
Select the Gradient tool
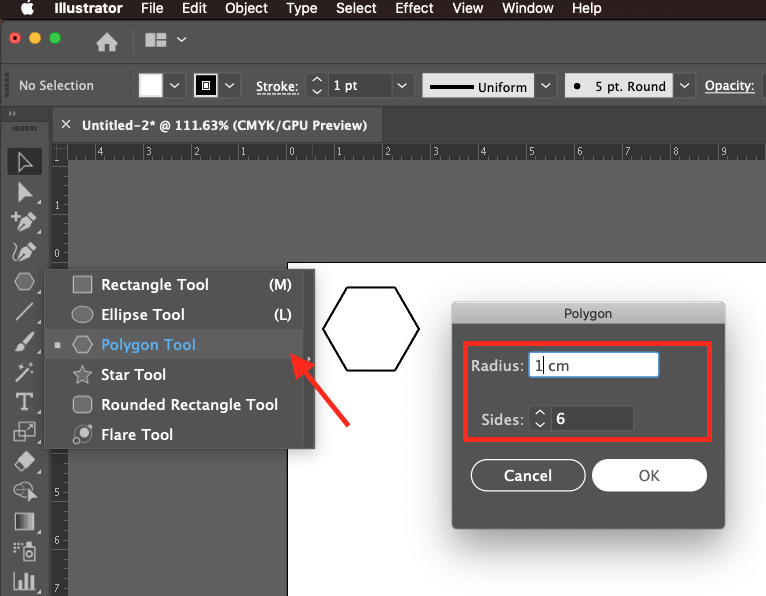[x=24, y=521]
